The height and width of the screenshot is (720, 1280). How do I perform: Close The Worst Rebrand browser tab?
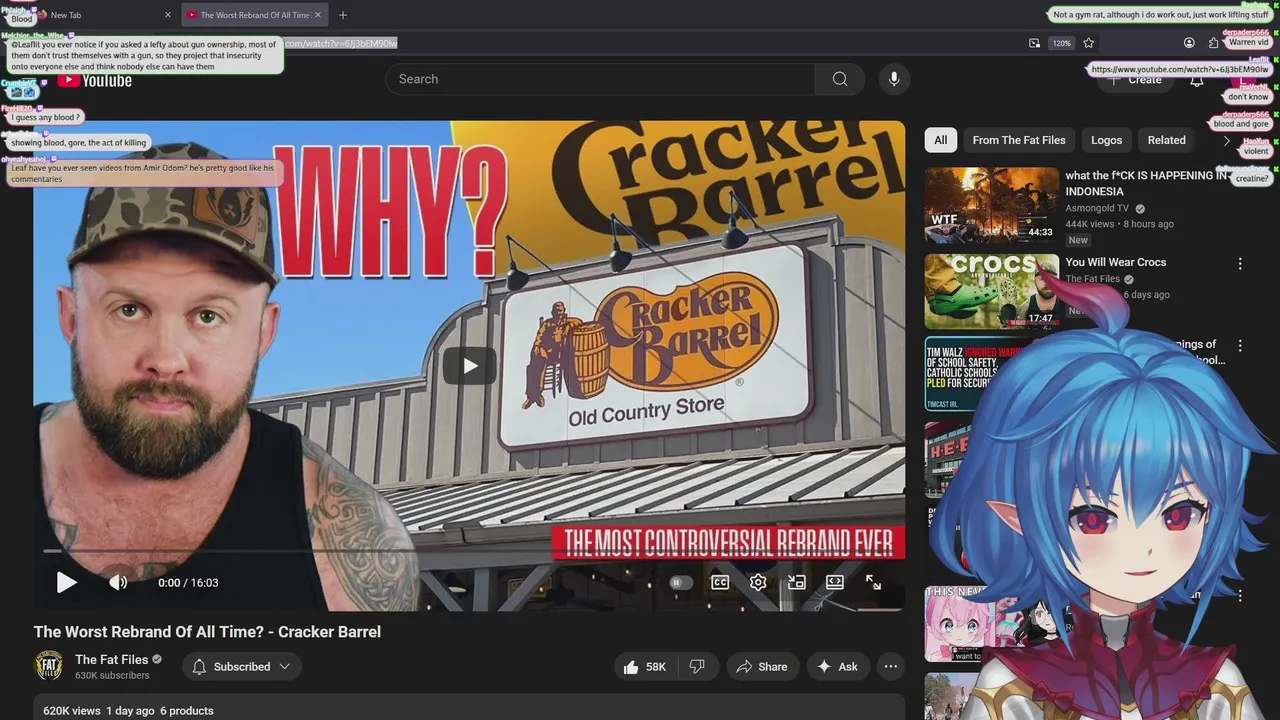click(x=318, y=15)
